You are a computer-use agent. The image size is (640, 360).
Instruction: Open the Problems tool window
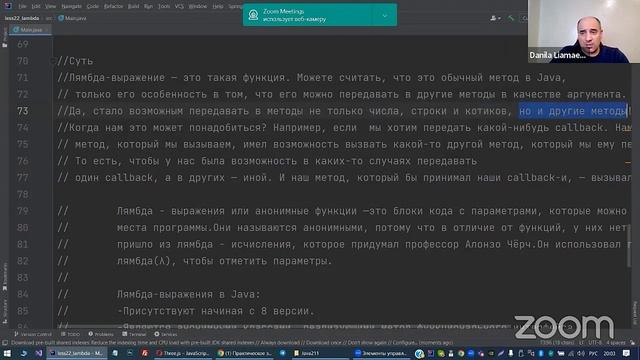click(x=101, y=334)
